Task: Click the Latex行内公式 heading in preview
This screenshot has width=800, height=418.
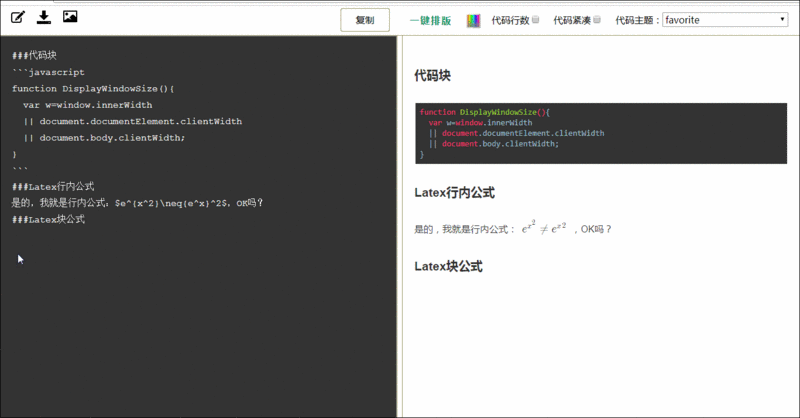Action: point(455,192)
